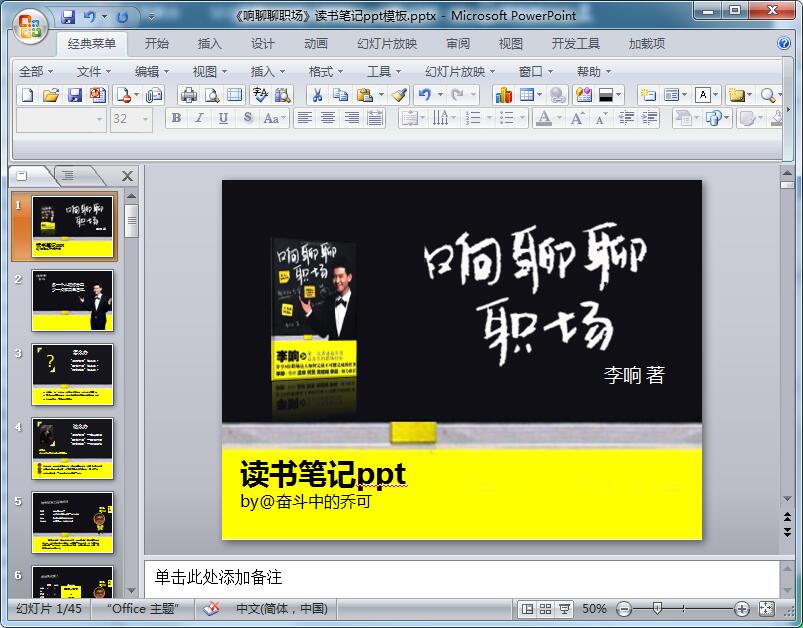Insert a table using the grid icon
This screenshot has width=803, height=628.
click(526, 95)
